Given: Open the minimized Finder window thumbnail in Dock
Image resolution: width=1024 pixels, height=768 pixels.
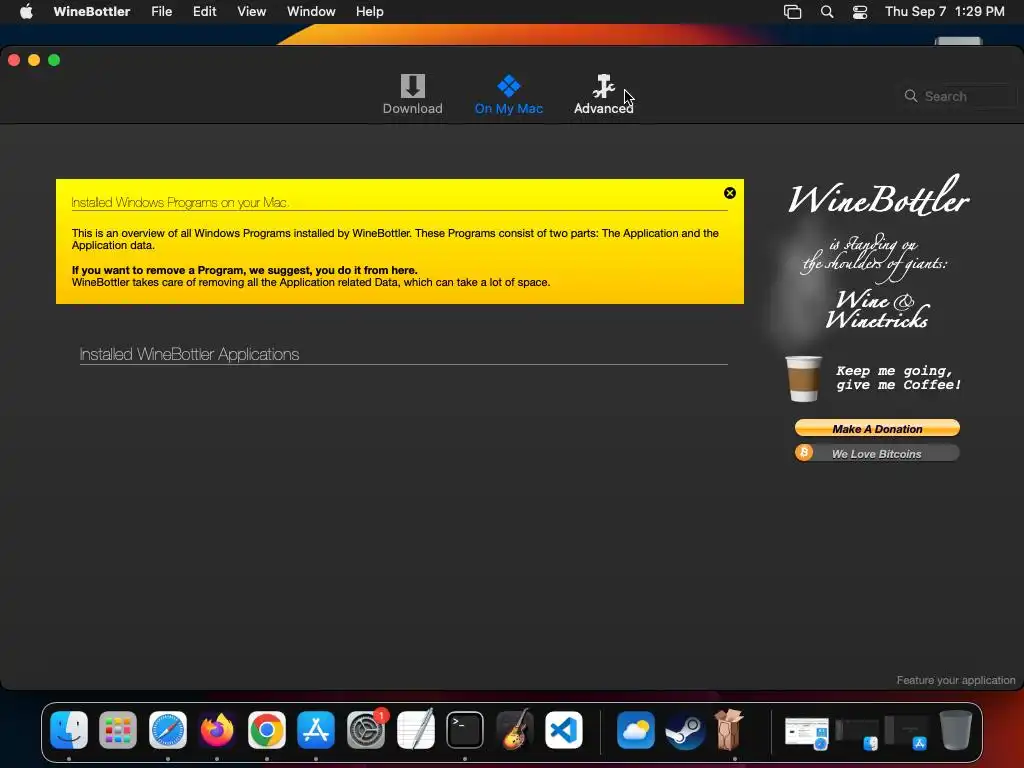Looking at the screenshot, I should [x=856, y=734].
